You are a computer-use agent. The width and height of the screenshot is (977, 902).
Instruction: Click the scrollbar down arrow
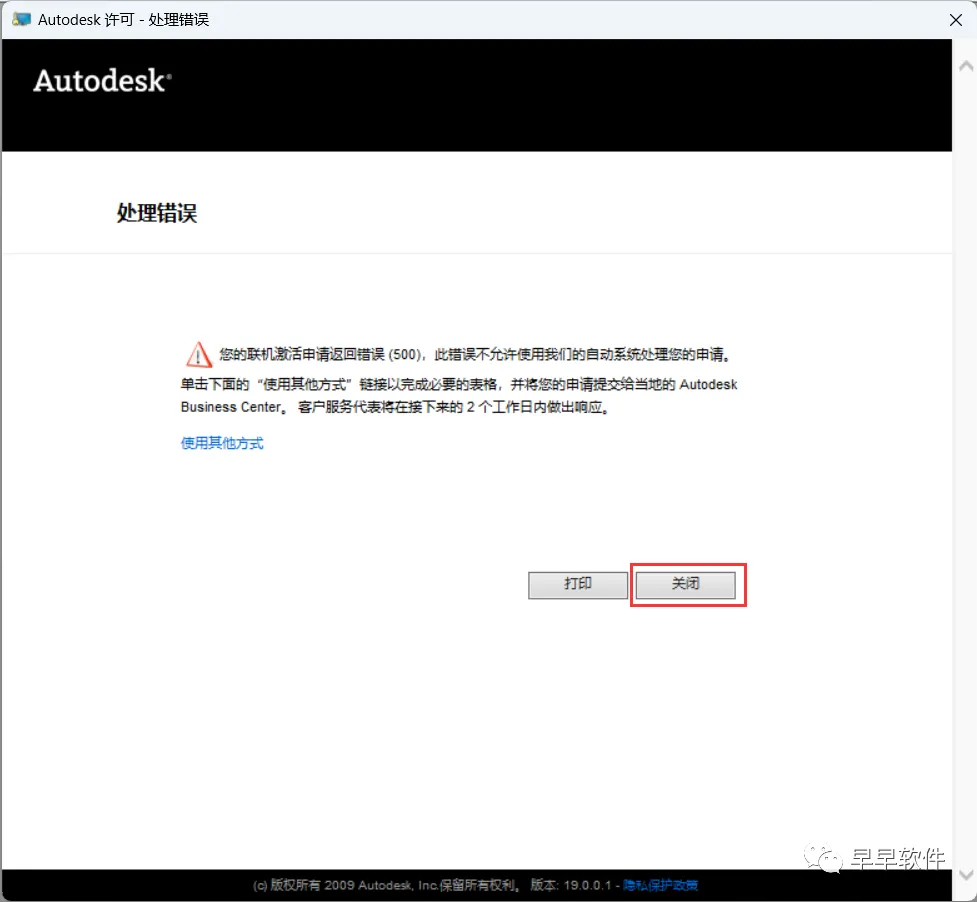(966, 874)
